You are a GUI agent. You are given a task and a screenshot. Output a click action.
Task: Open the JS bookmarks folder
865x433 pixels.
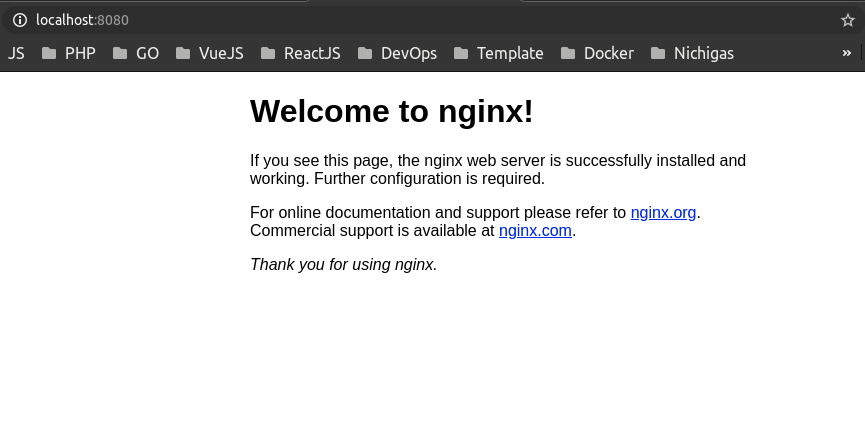click(15, 54)
